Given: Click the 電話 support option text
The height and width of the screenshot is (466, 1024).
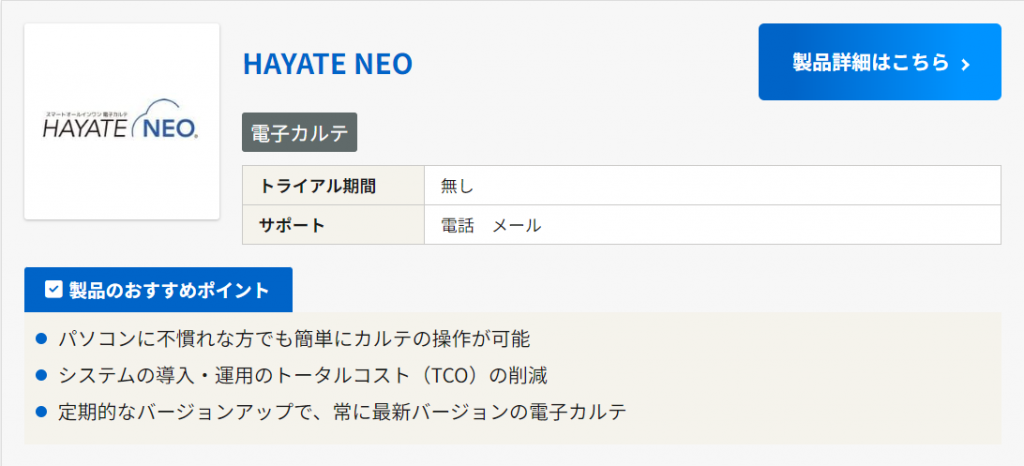Looking at the screenshot, I should coord(457,225).
